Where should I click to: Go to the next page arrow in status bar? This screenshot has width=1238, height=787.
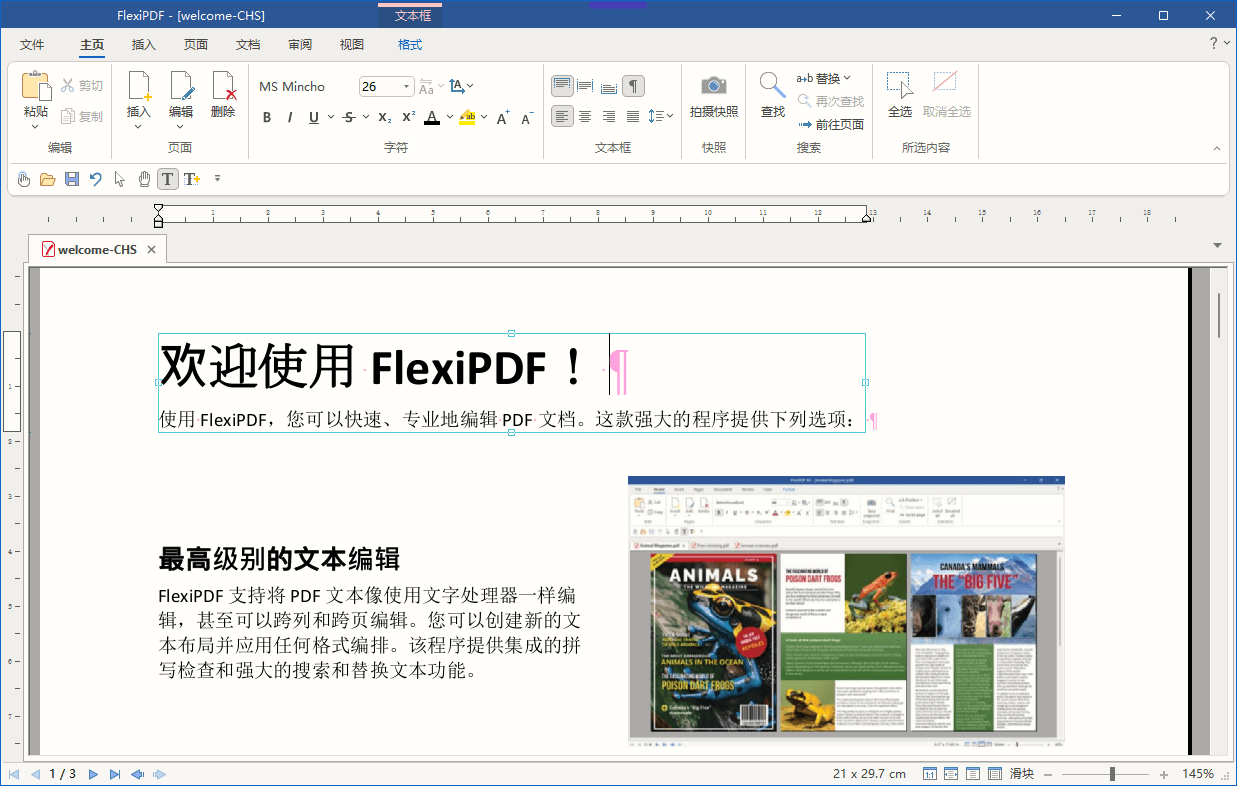(x=93, y=774)
